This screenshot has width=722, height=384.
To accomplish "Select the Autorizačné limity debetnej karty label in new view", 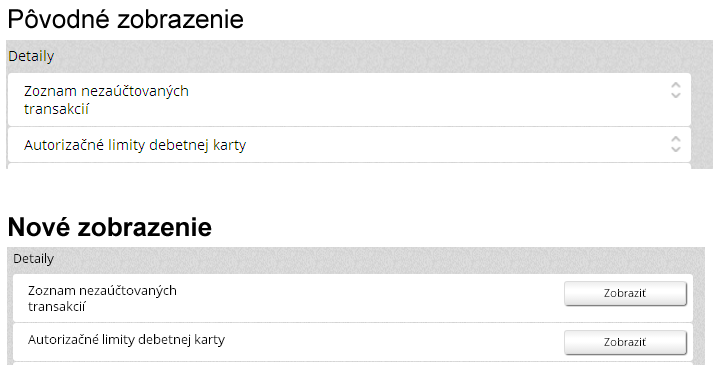I will [x=126, y=340].
